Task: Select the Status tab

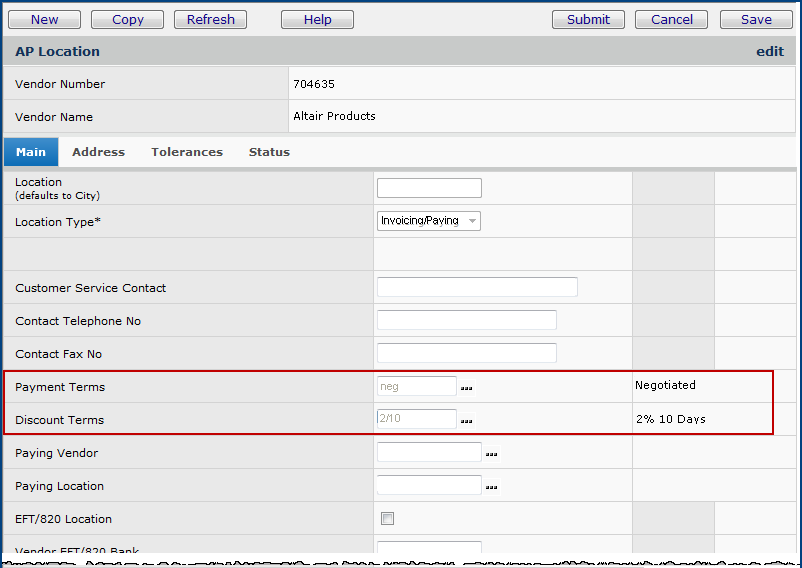Action: [x=269, y=152]
